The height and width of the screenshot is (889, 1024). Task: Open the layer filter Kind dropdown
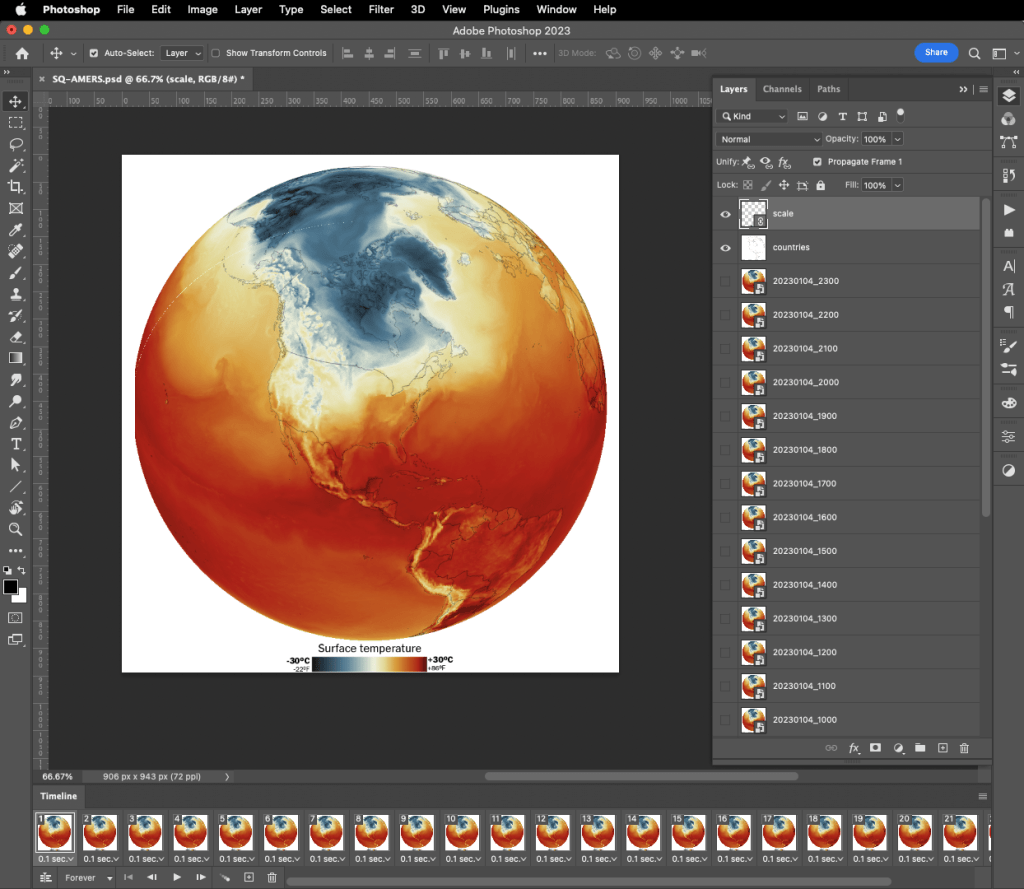753,117
